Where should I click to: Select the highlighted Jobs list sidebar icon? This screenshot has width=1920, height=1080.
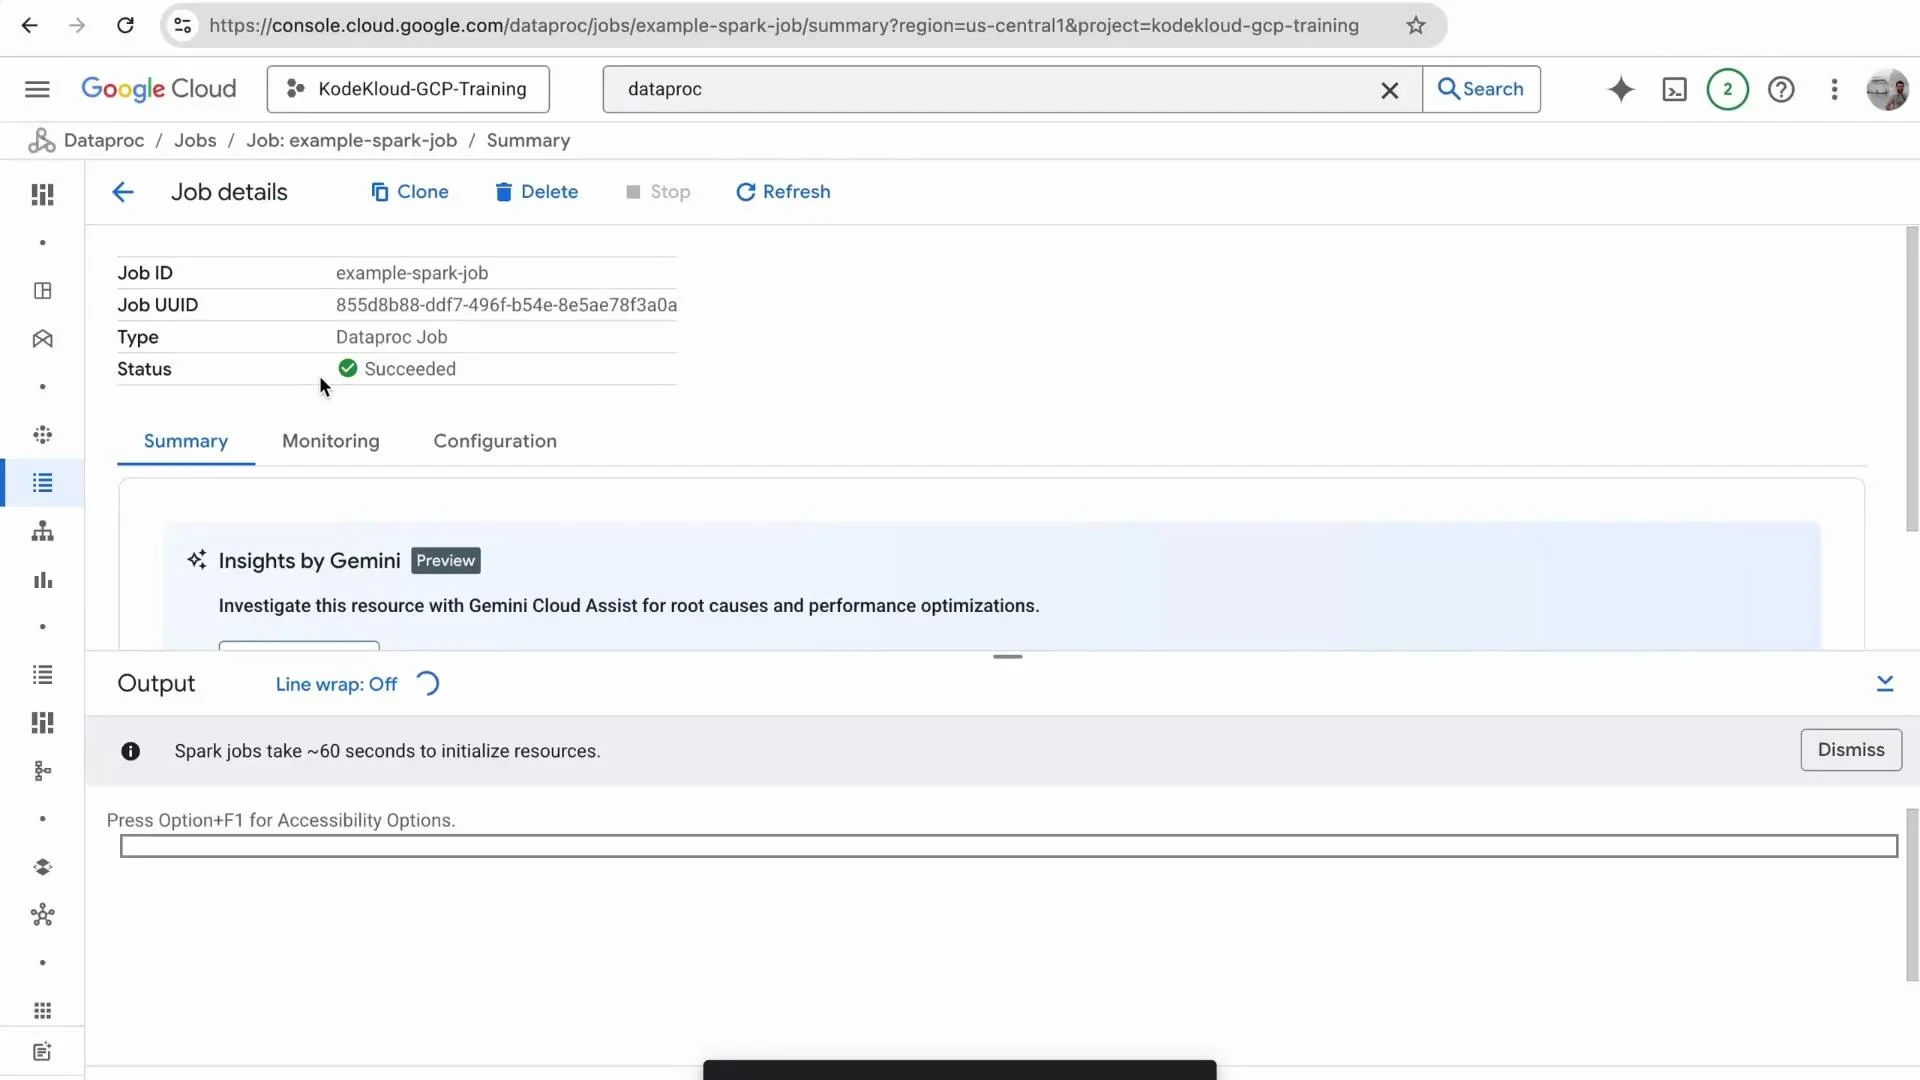(42, 483)
